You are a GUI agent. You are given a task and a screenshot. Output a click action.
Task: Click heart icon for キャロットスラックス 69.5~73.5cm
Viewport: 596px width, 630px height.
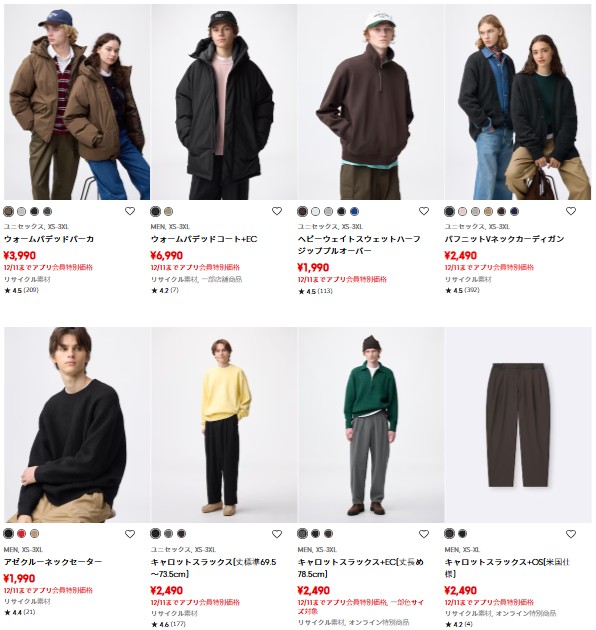pyautogui.click(x=277, y=534)
